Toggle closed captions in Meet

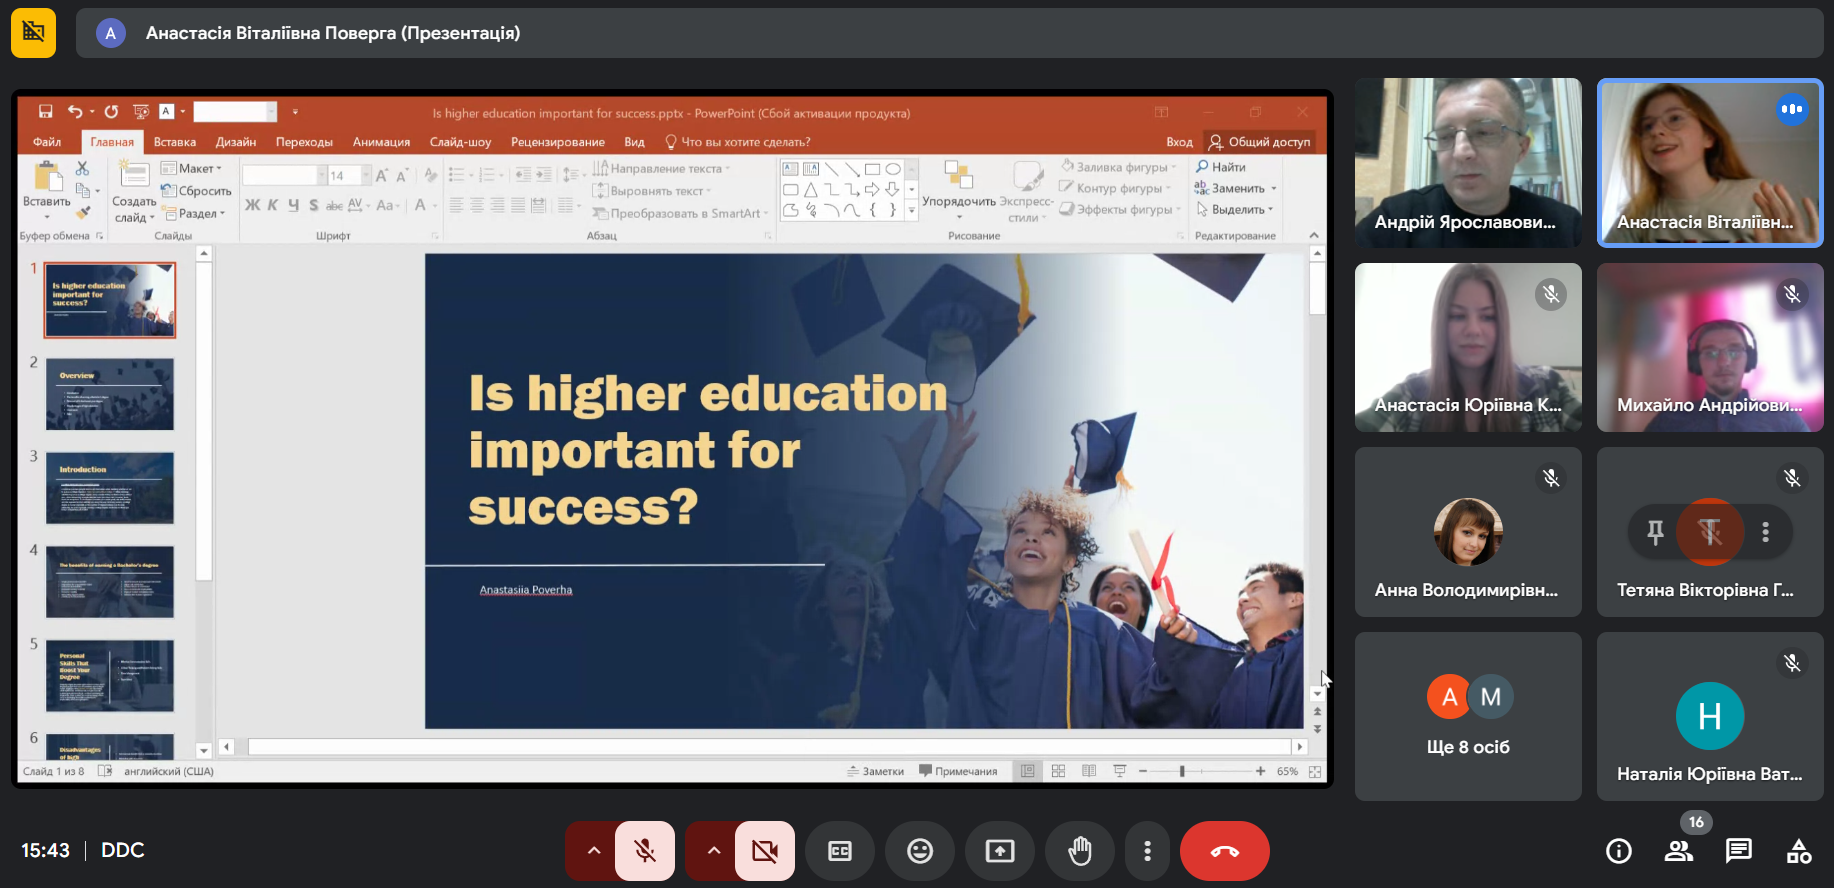pos(840,851)
